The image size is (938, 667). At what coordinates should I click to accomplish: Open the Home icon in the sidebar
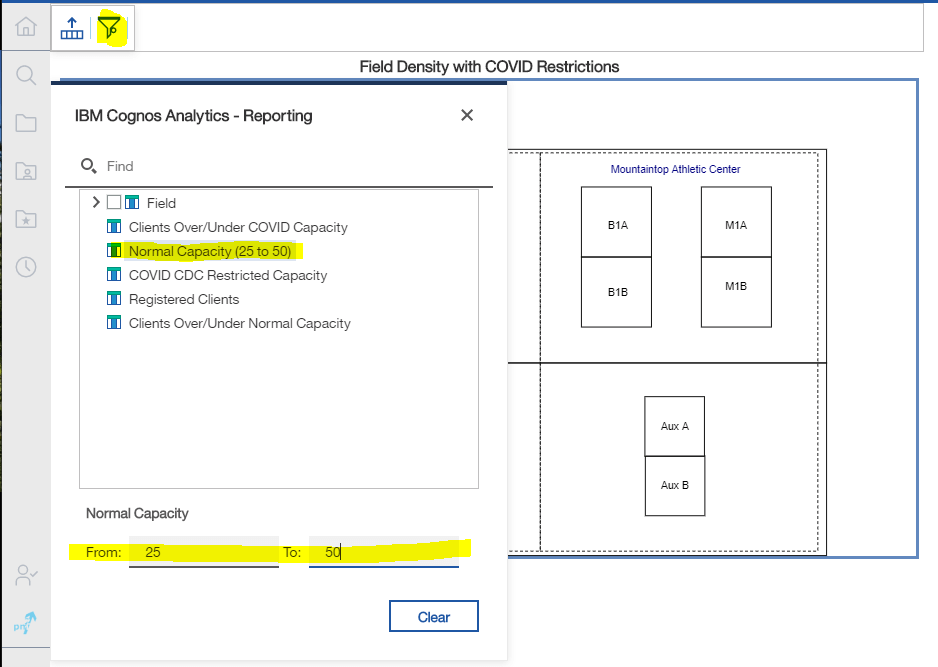click(26, 27)
